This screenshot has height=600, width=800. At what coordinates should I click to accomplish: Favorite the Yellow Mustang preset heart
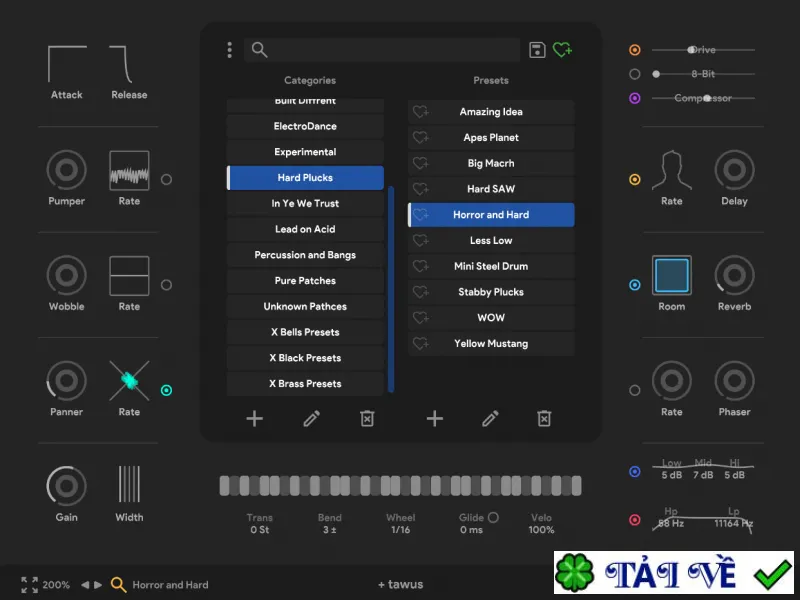pos(421,343)
